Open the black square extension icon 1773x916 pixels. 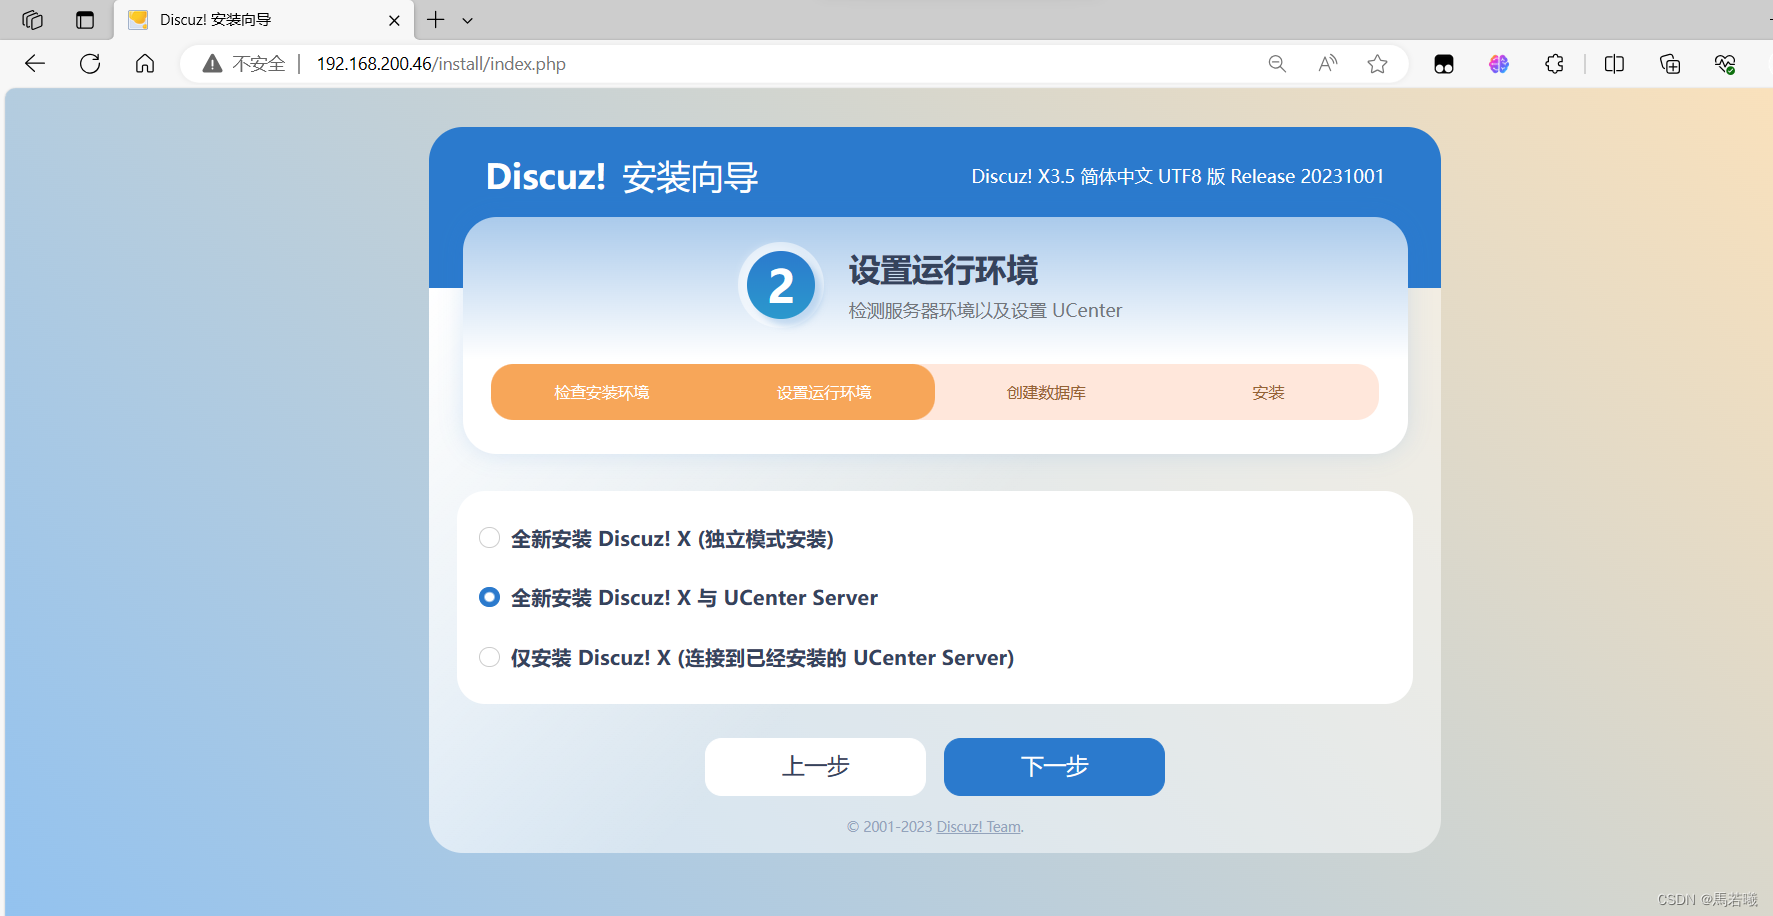(1444, 64)
